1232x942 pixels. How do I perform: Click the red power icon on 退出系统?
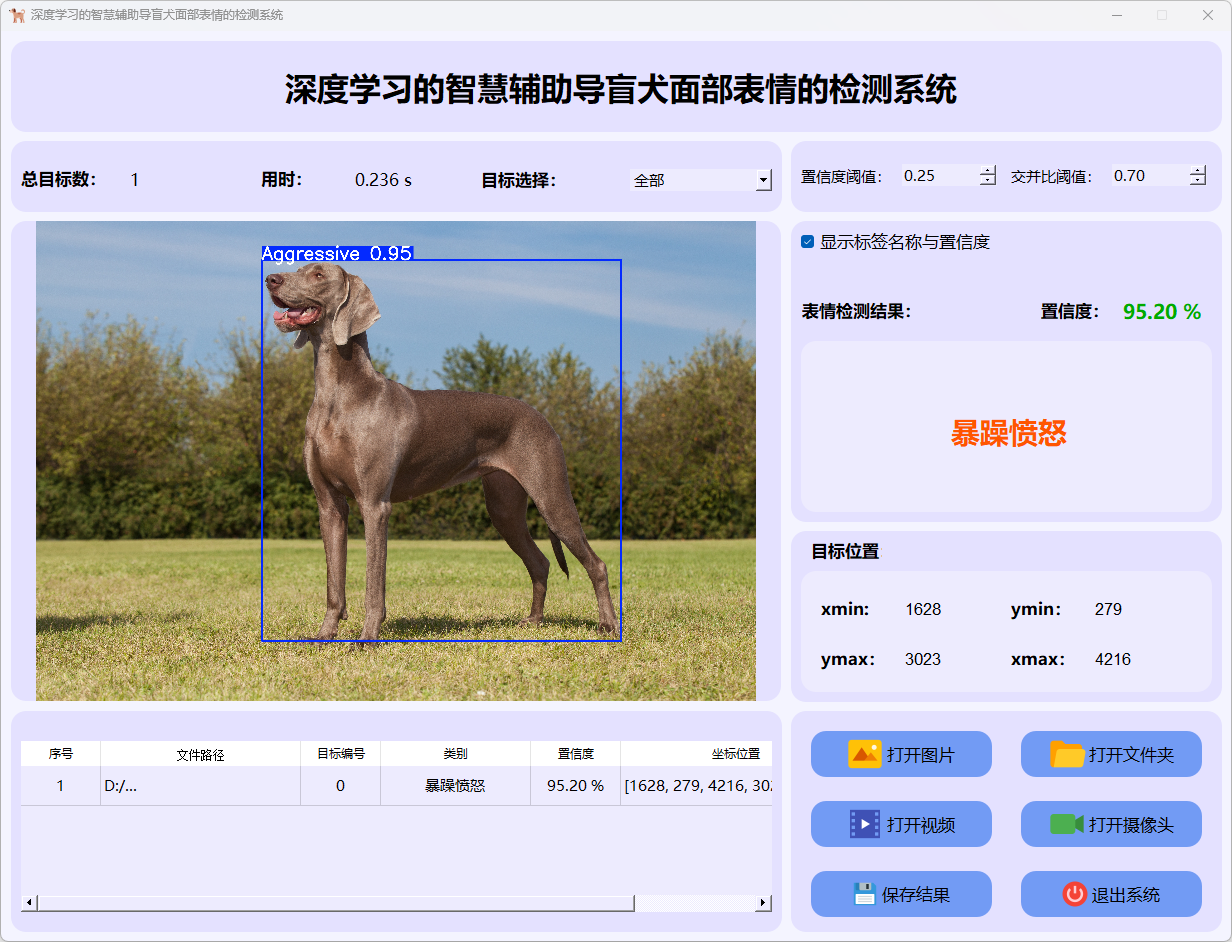click(1074, 894)
